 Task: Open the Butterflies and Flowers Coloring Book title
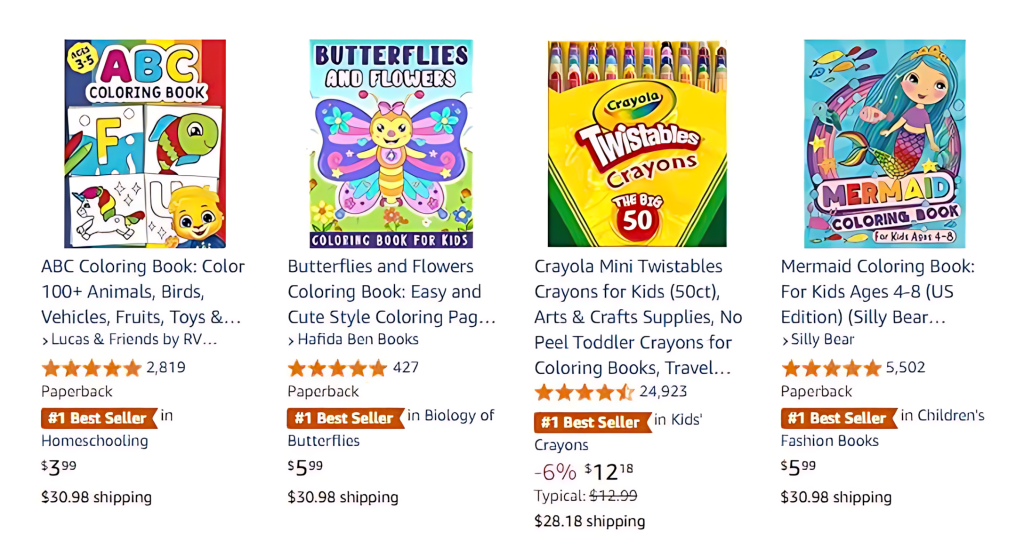click(x=391, y=291)
